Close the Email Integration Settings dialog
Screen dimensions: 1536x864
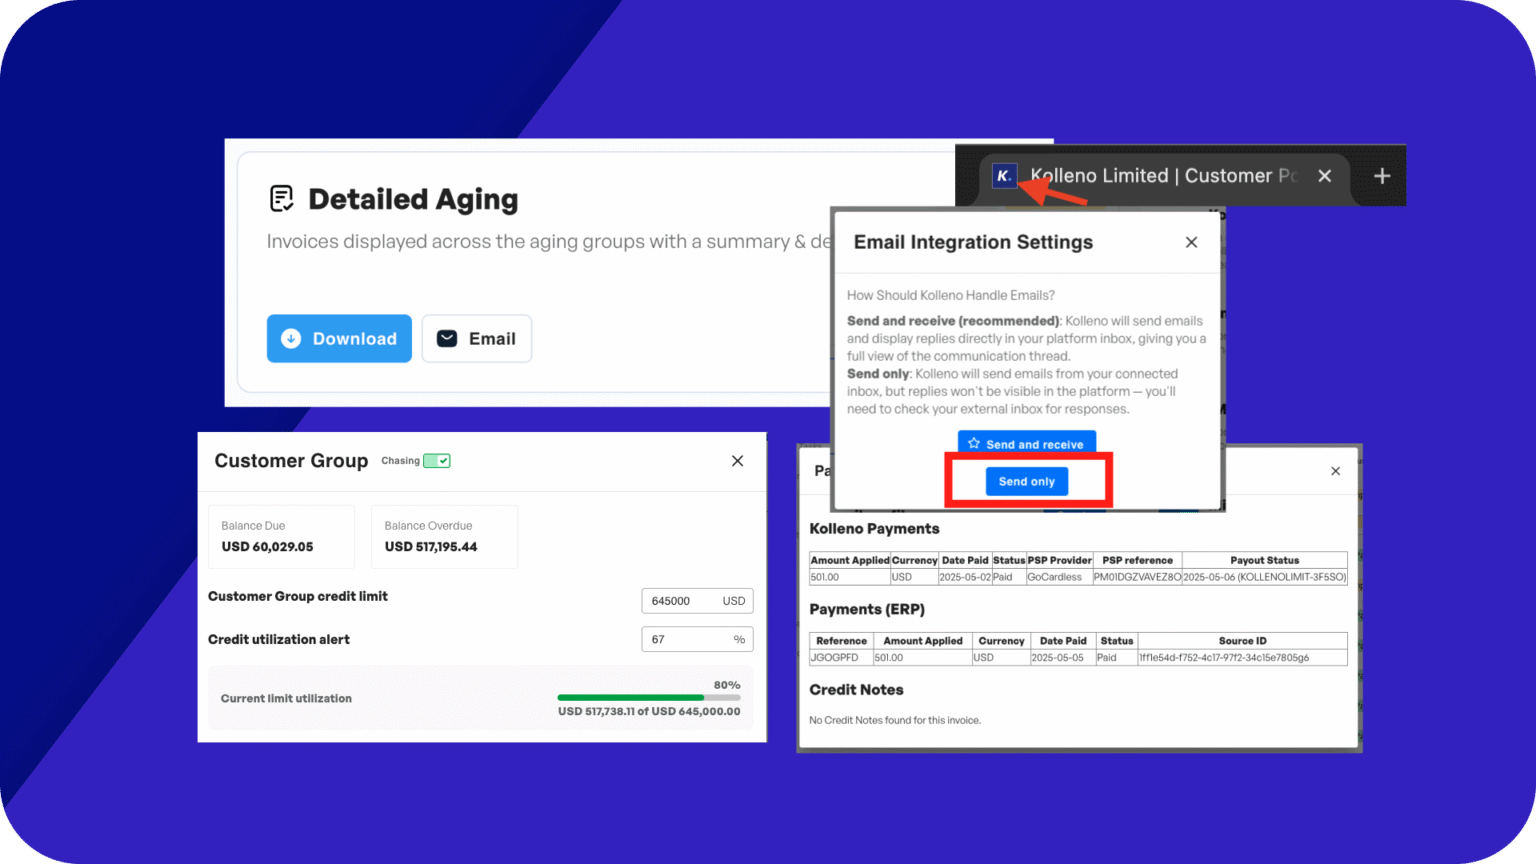pos(1191,242)
